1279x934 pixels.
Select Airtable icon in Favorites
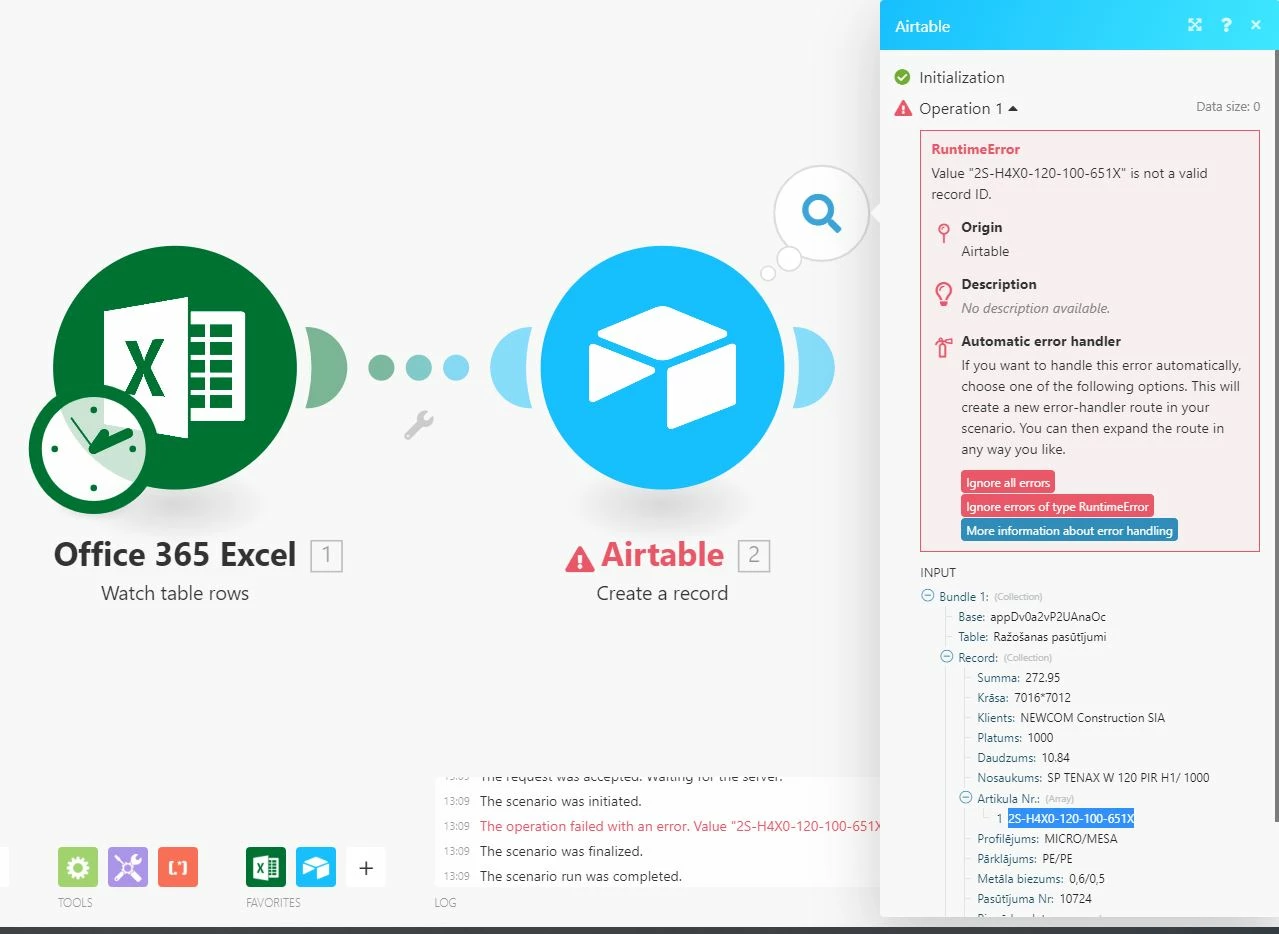pyautogui.click(x=316, y=867)
